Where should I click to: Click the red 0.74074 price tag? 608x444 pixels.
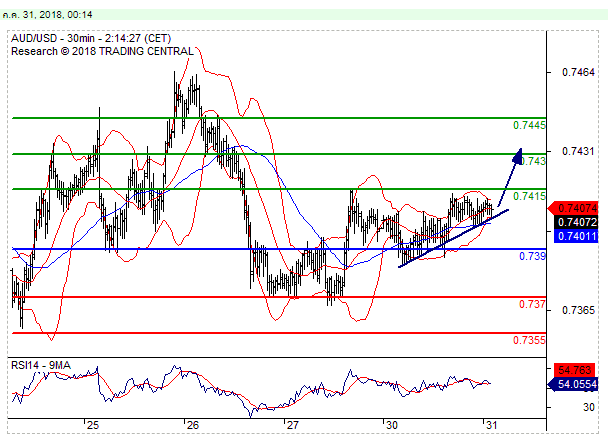pyautogui.click(x=575, y=209)
